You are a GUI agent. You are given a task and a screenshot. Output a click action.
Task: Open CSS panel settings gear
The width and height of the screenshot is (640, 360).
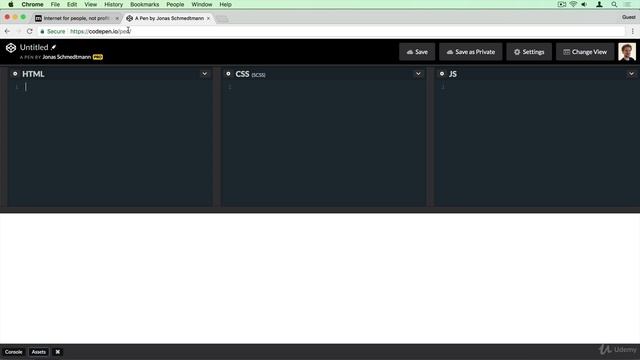pyautogui.click(x=228, y=74)
